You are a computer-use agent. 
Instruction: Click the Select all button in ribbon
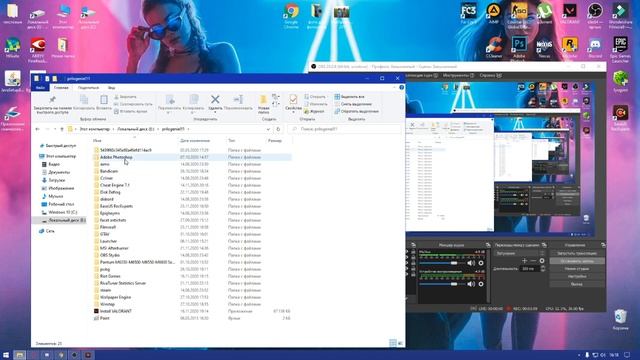point(349,97)
